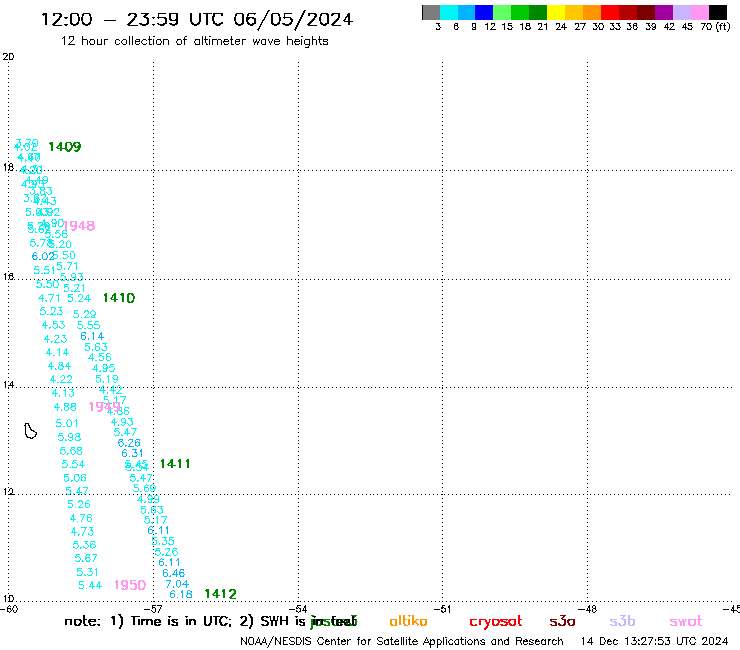Screen dimensions: 740x650
Task: Click the longitude axis label -48
Action: (587, 610)
